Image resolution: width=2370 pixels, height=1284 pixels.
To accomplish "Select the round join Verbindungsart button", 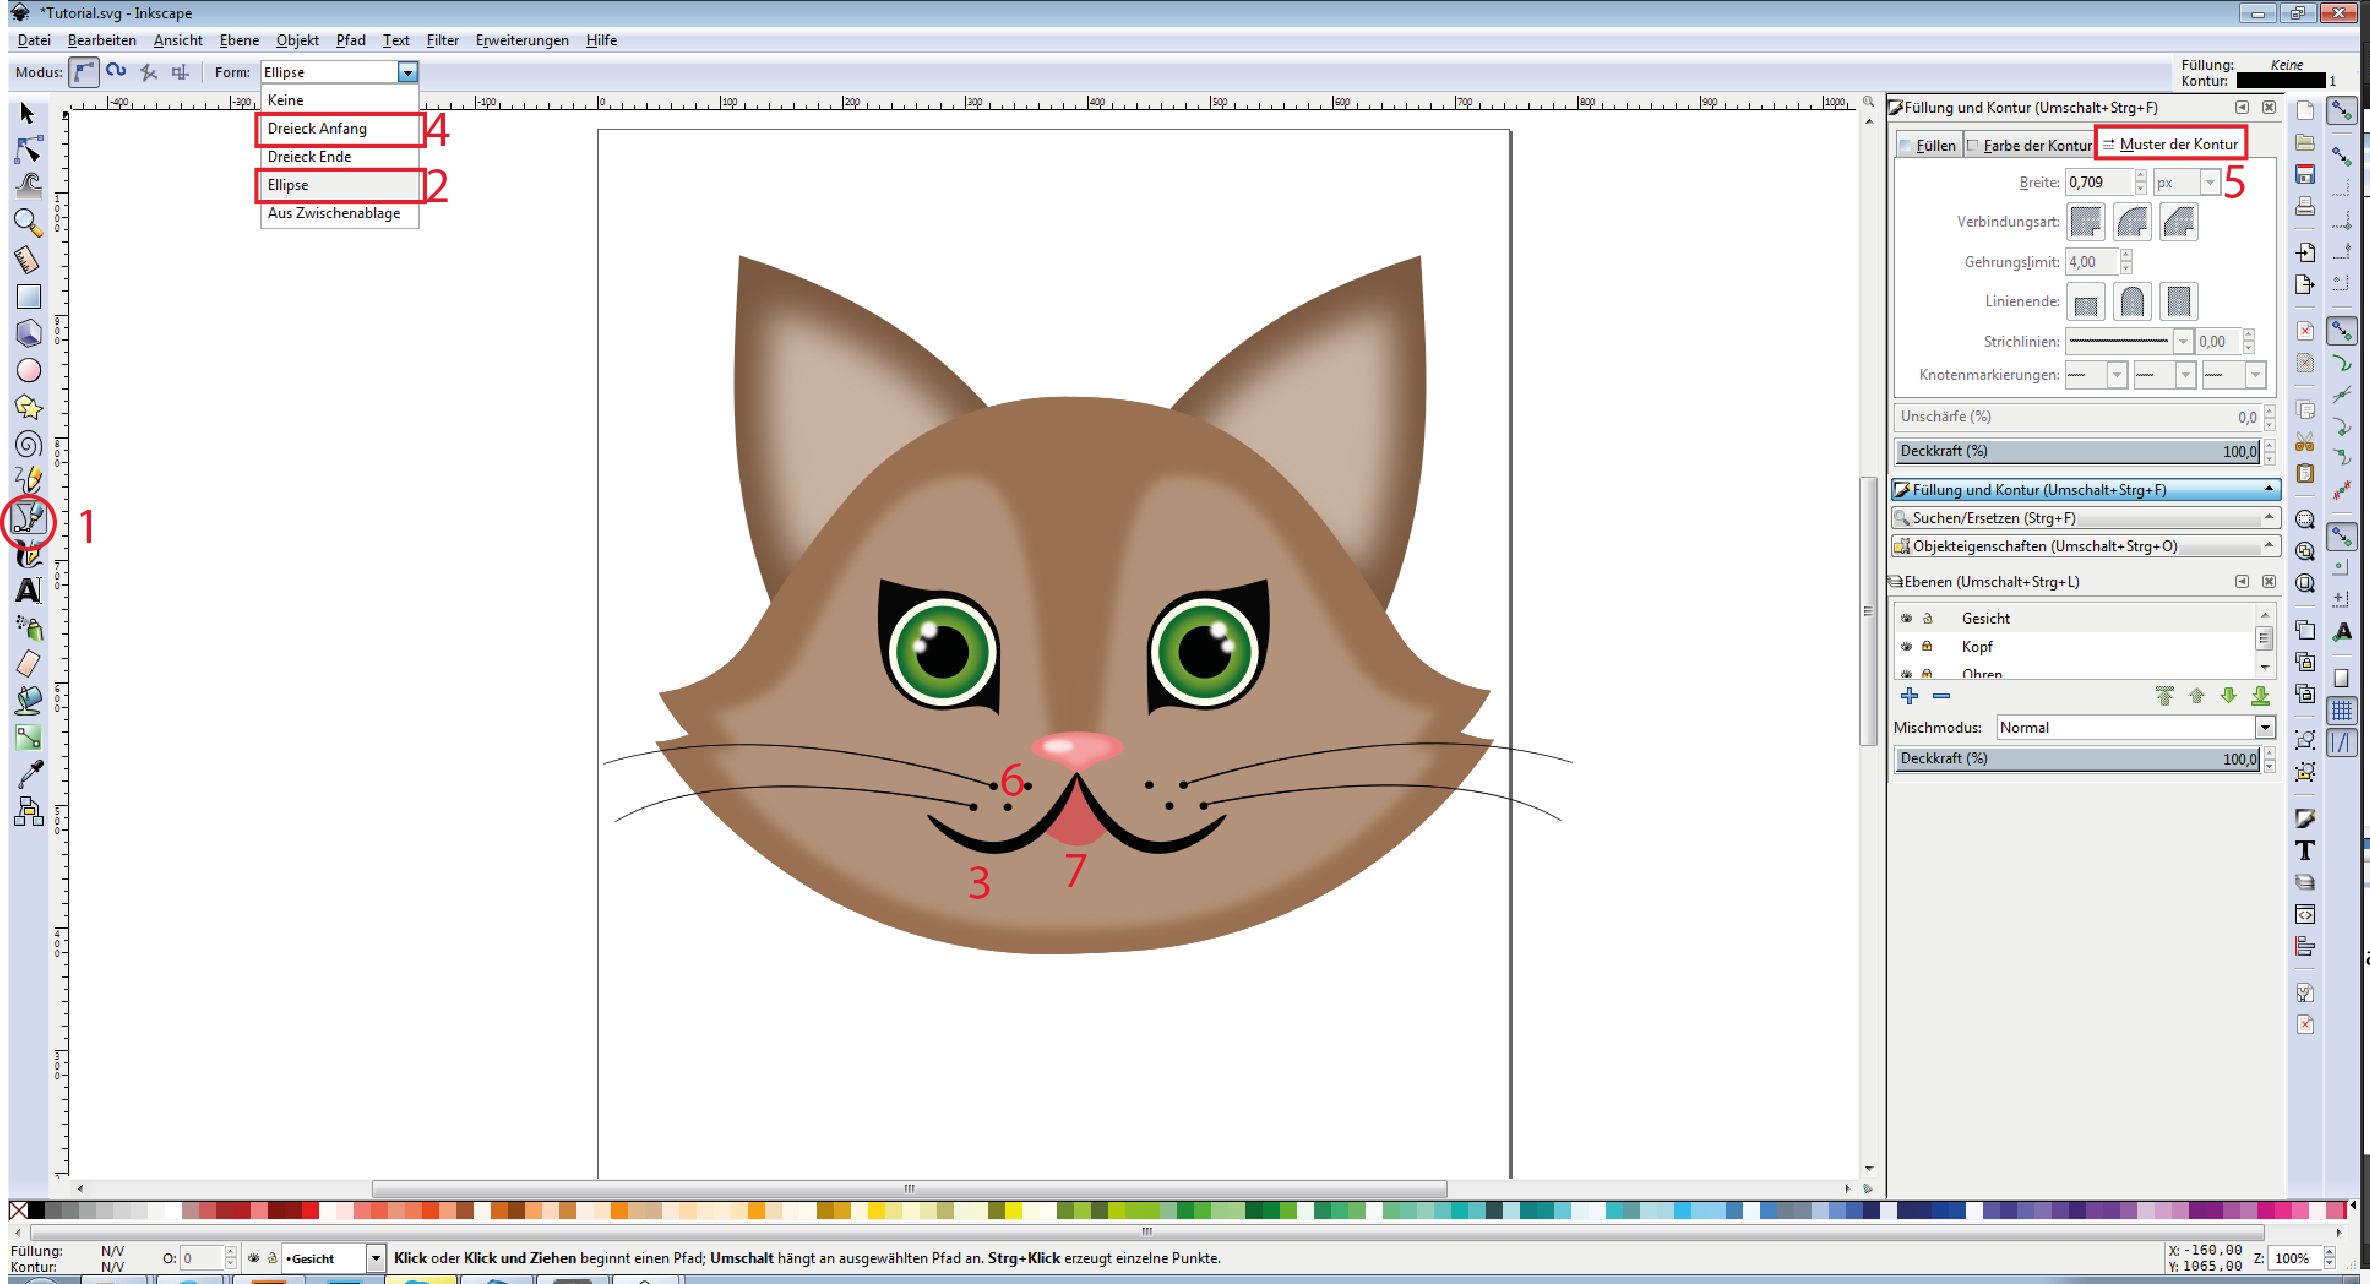I will (x=2132, y=221).
